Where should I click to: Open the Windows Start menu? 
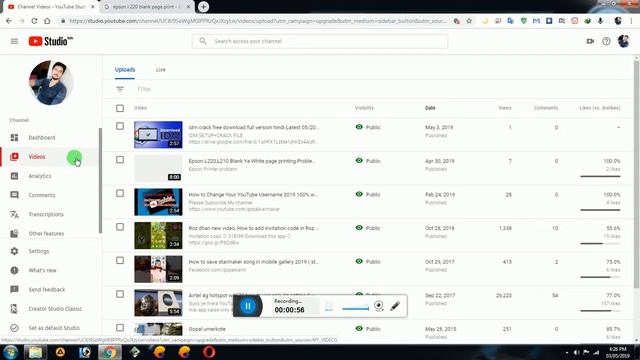(x=11, y=352)
